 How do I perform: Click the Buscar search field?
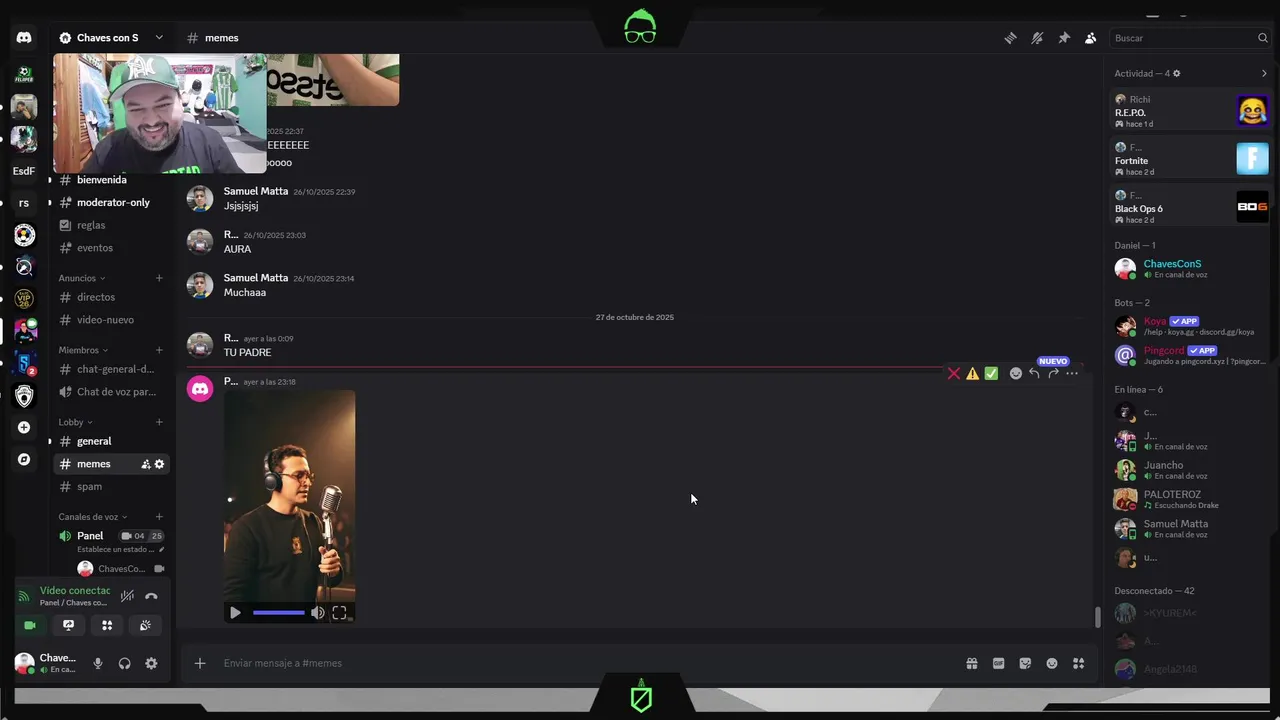tap(1190, 38)
